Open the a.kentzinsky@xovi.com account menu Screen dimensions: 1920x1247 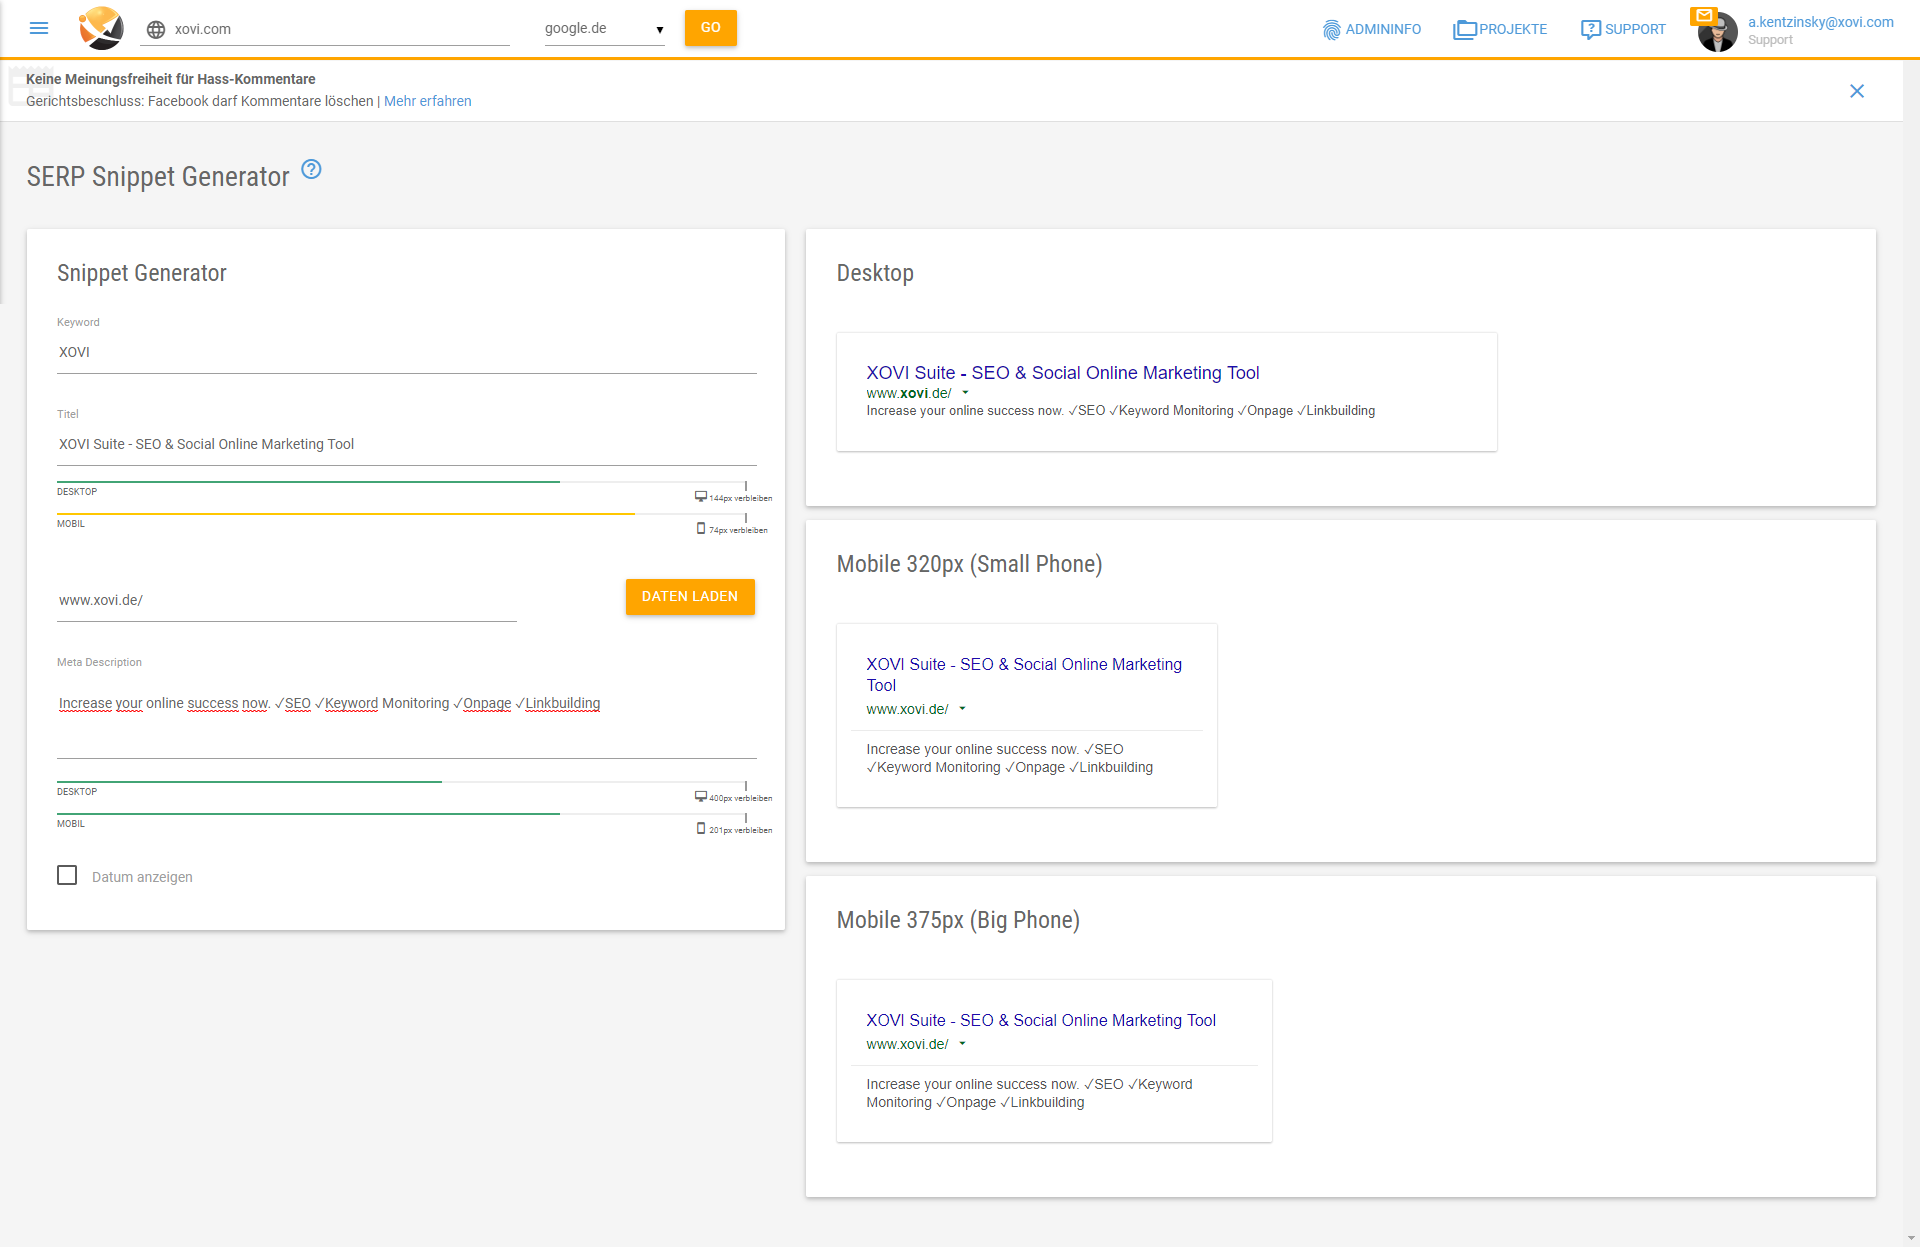pyautogui.click(x=1820, y=22)
